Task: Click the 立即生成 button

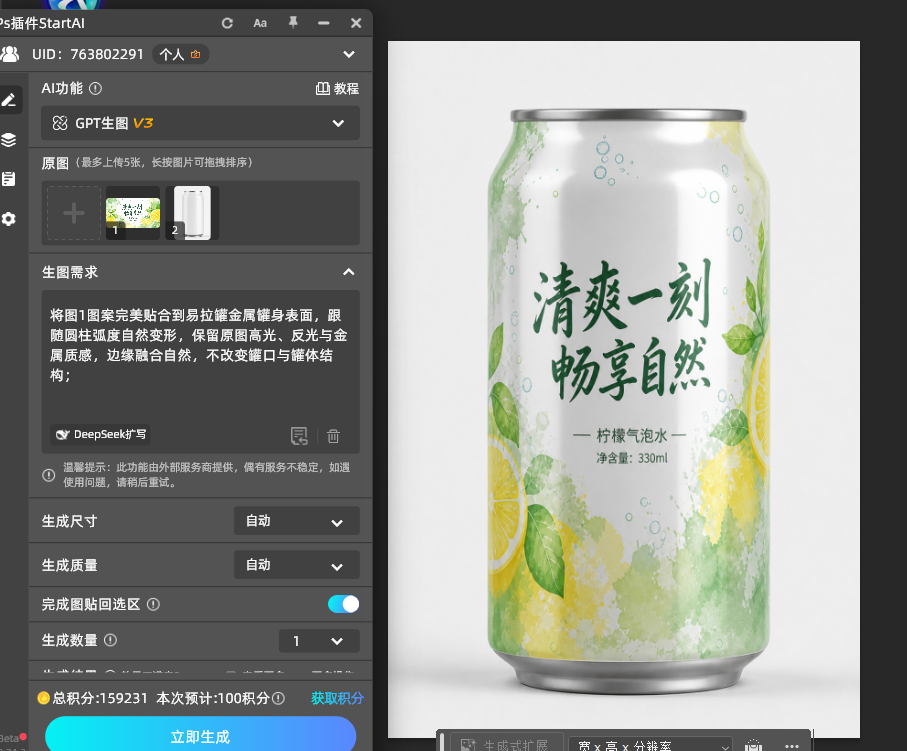Action: [200, 735]
